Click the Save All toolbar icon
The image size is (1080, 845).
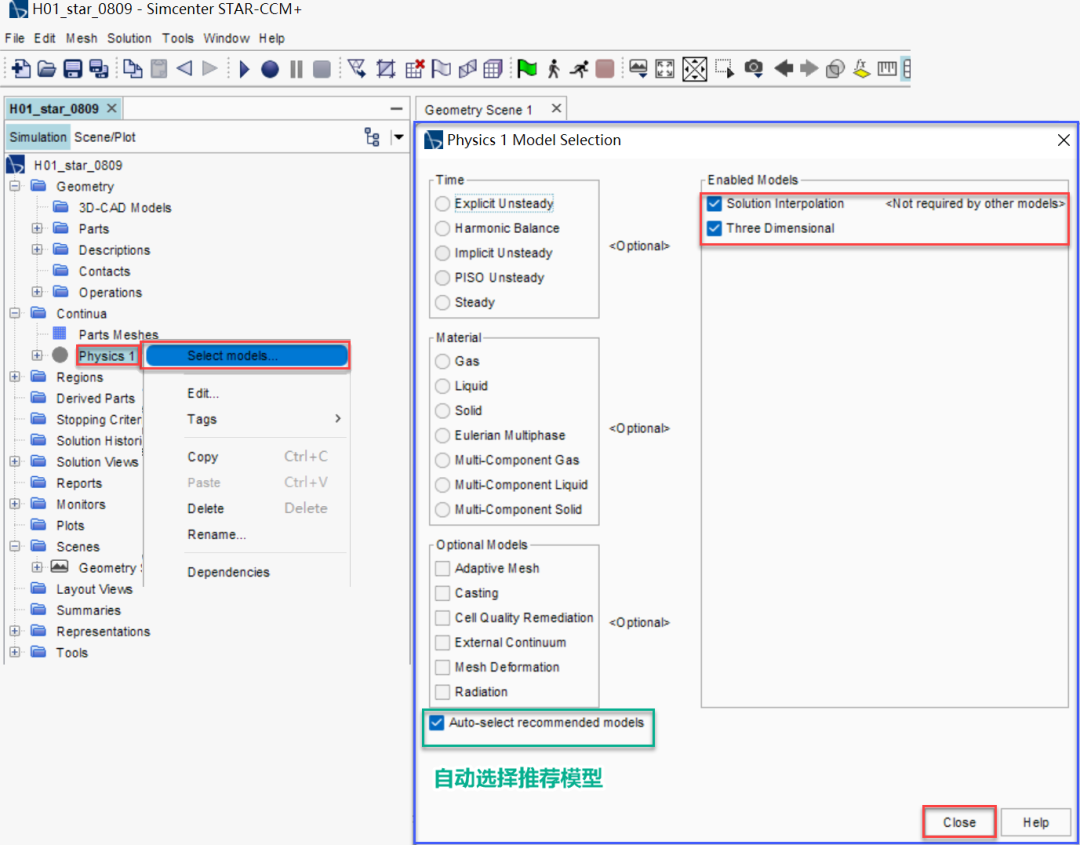(x=99, y=68)
